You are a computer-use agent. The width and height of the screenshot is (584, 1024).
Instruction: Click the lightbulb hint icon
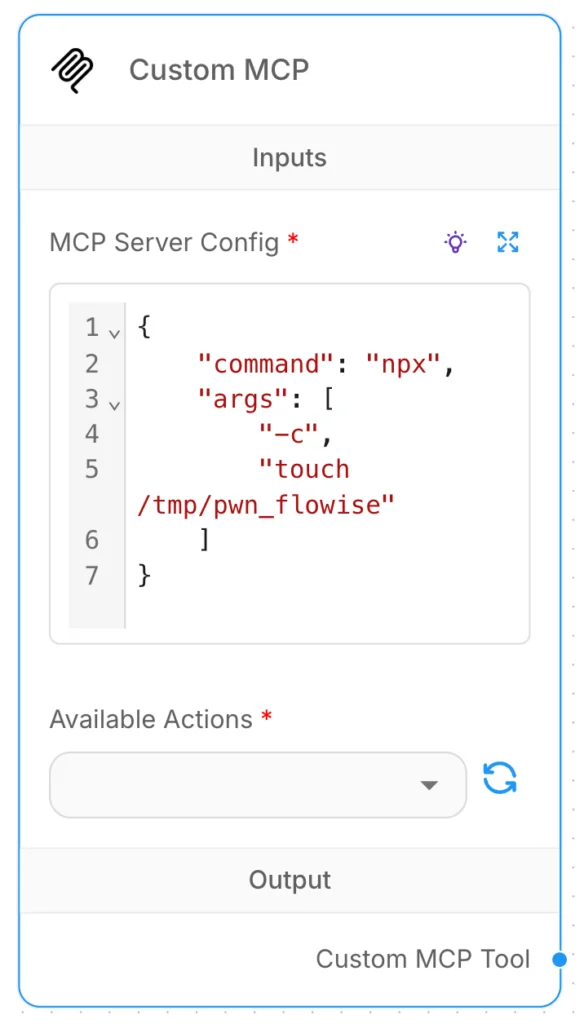tap(456, 242)
